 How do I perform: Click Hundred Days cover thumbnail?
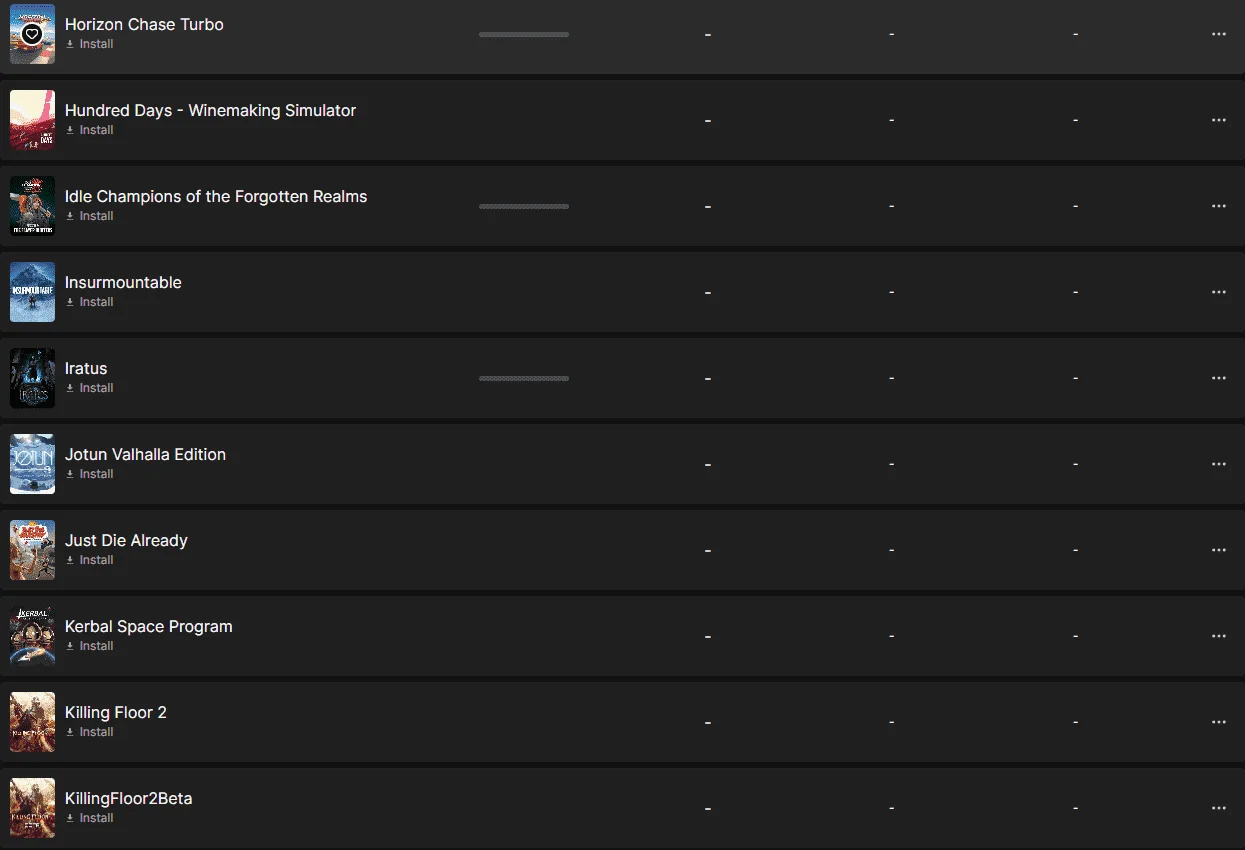click(x=32, y=120)
